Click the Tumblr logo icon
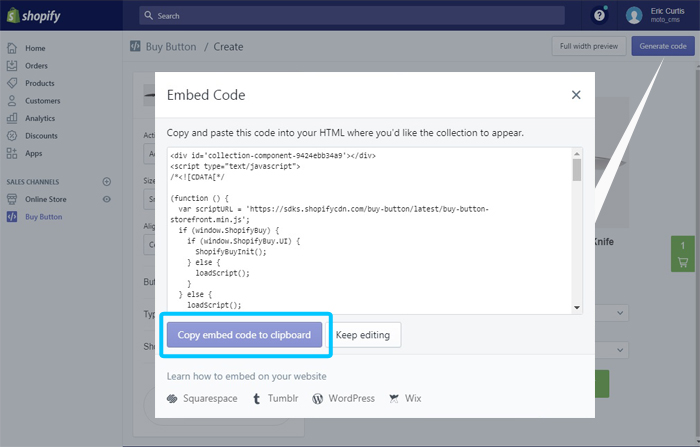 click(x=256, y=399)
